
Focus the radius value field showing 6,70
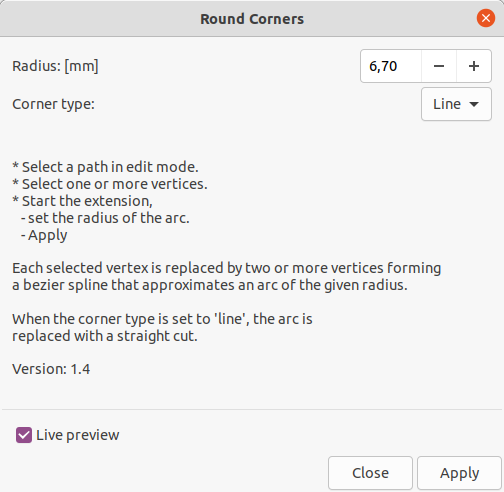tap(391, 66)
